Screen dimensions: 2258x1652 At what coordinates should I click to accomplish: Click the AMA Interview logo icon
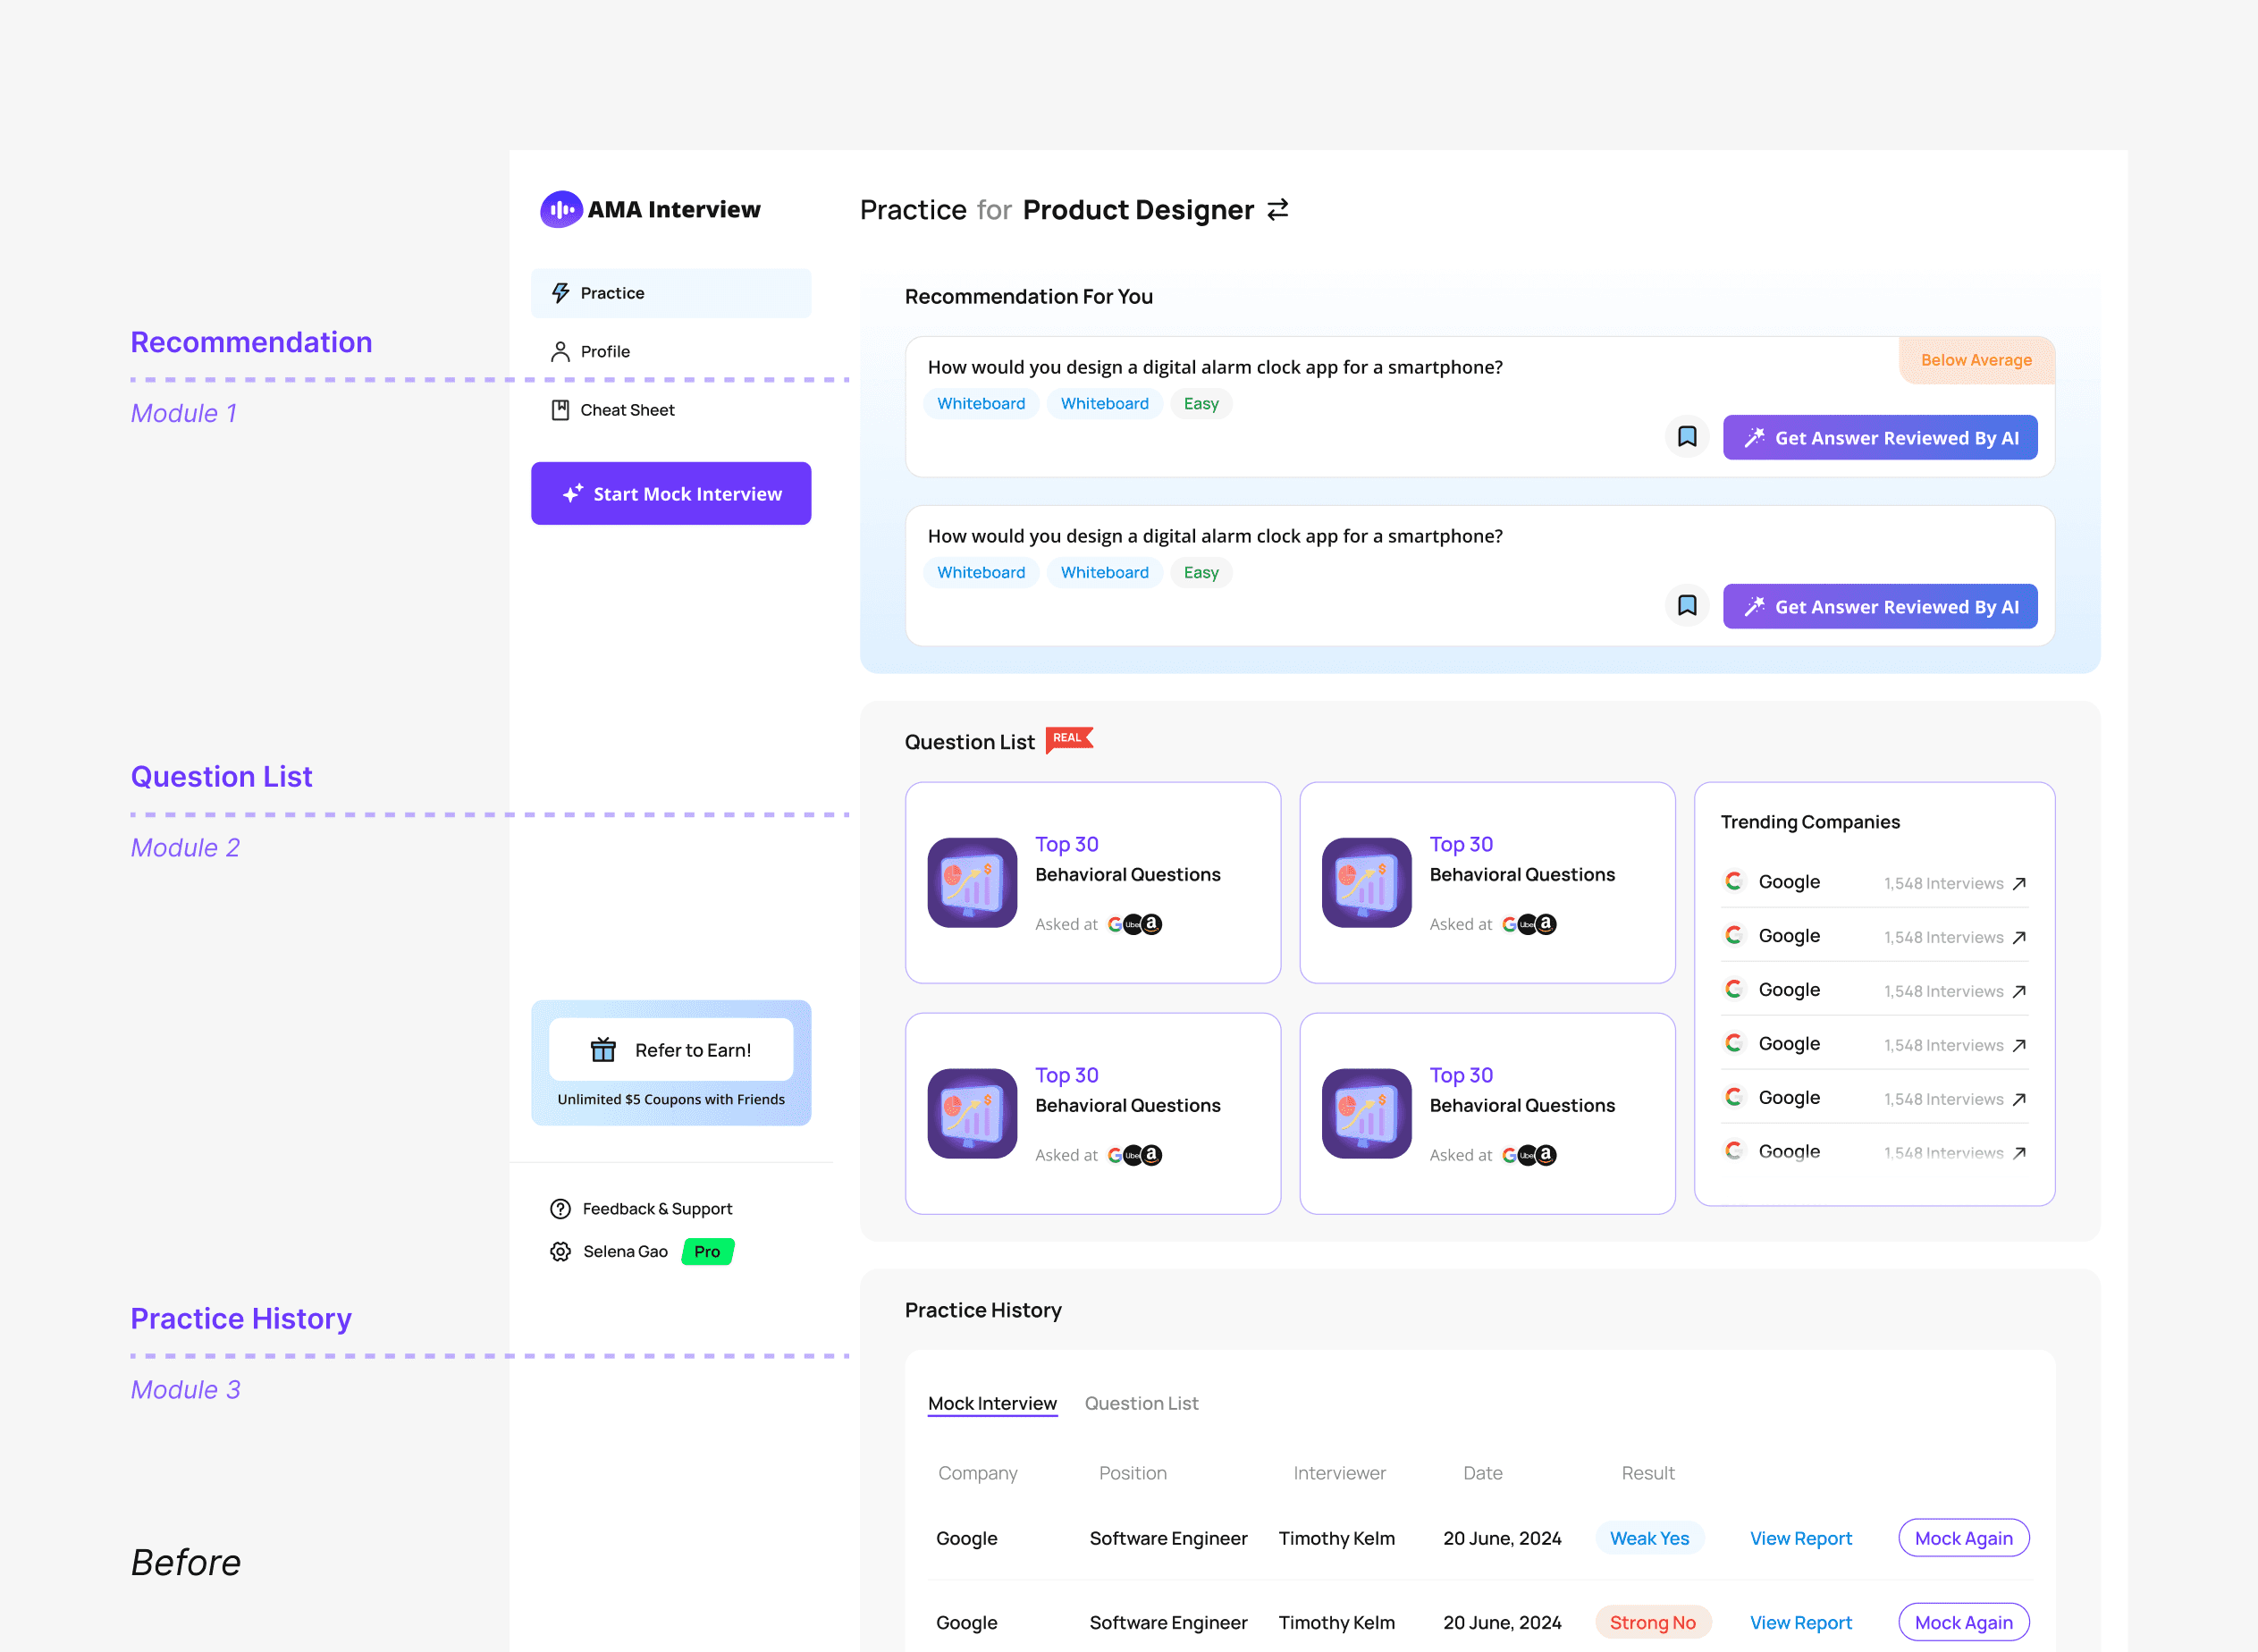point(561,210)
